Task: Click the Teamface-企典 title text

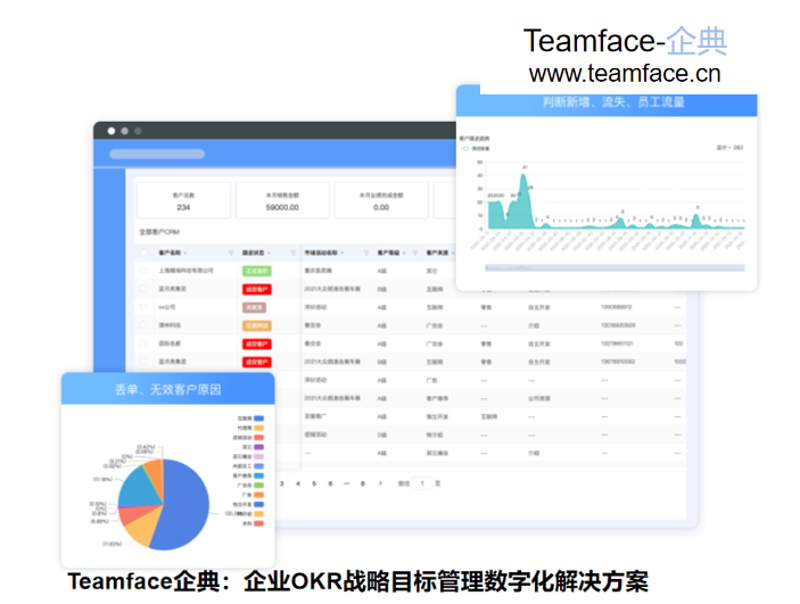Action: pyautogui.click(x=625, y=41)
